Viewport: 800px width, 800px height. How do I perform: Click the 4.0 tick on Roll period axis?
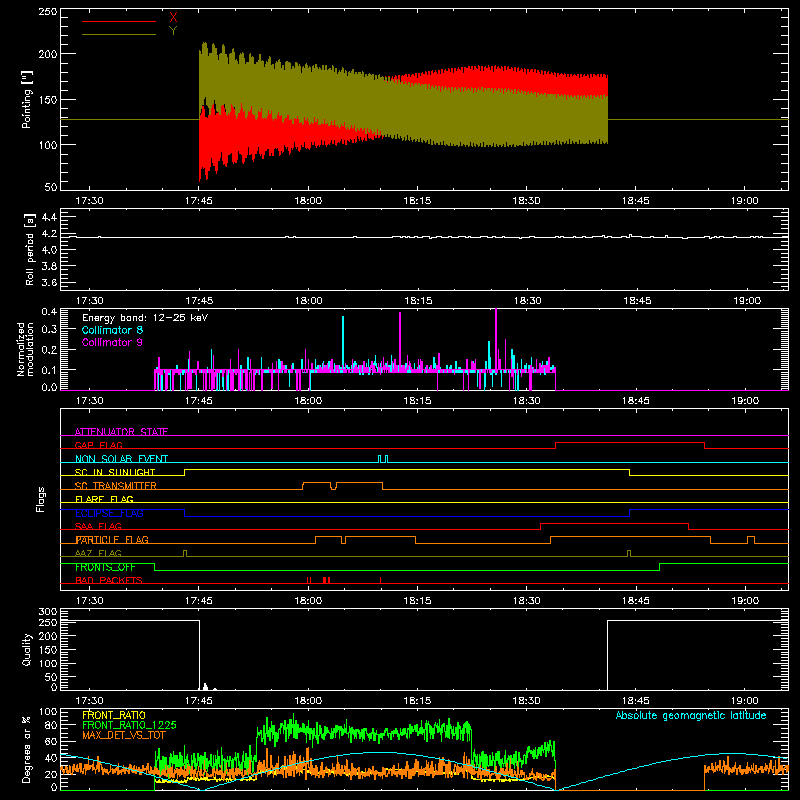pos(49,250)
